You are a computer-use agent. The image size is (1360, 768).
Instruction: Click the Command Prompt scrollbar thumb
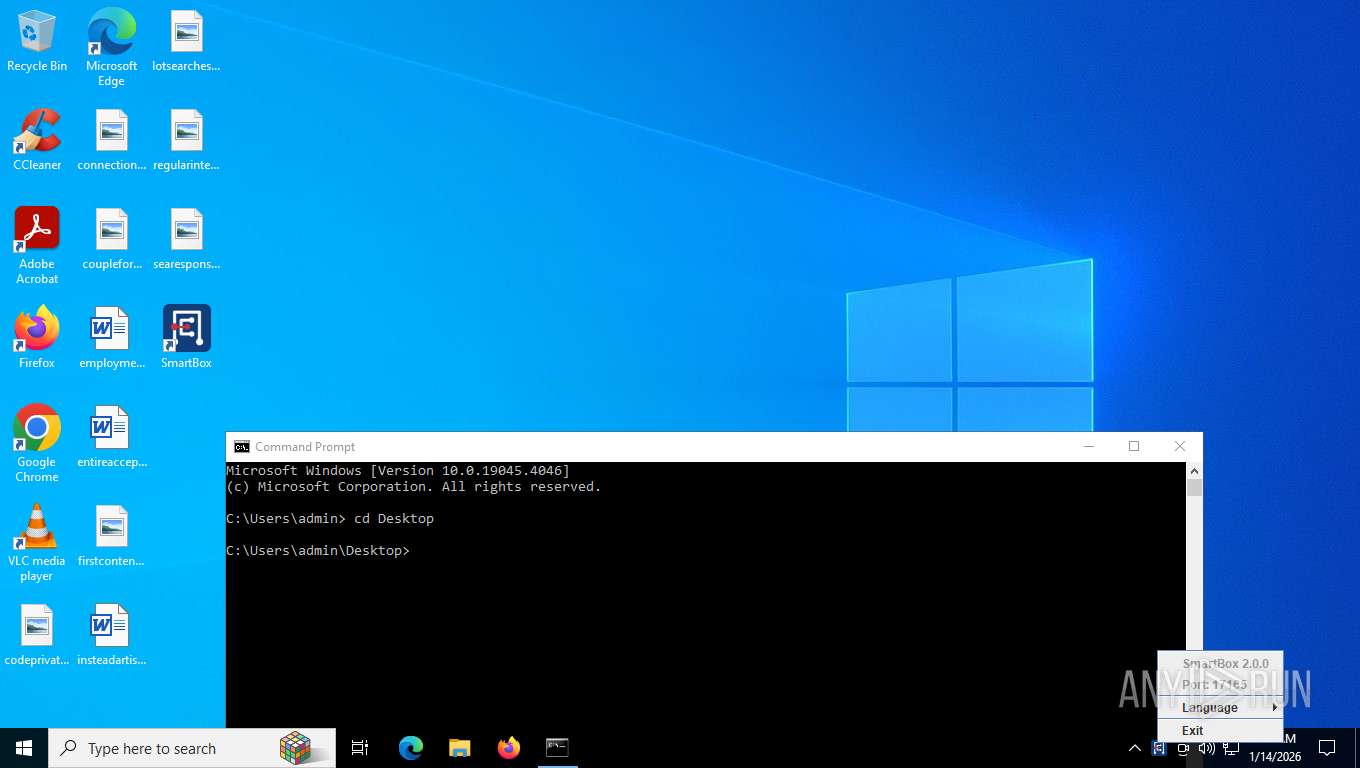pyautogui.click(x=1194, y=488)
